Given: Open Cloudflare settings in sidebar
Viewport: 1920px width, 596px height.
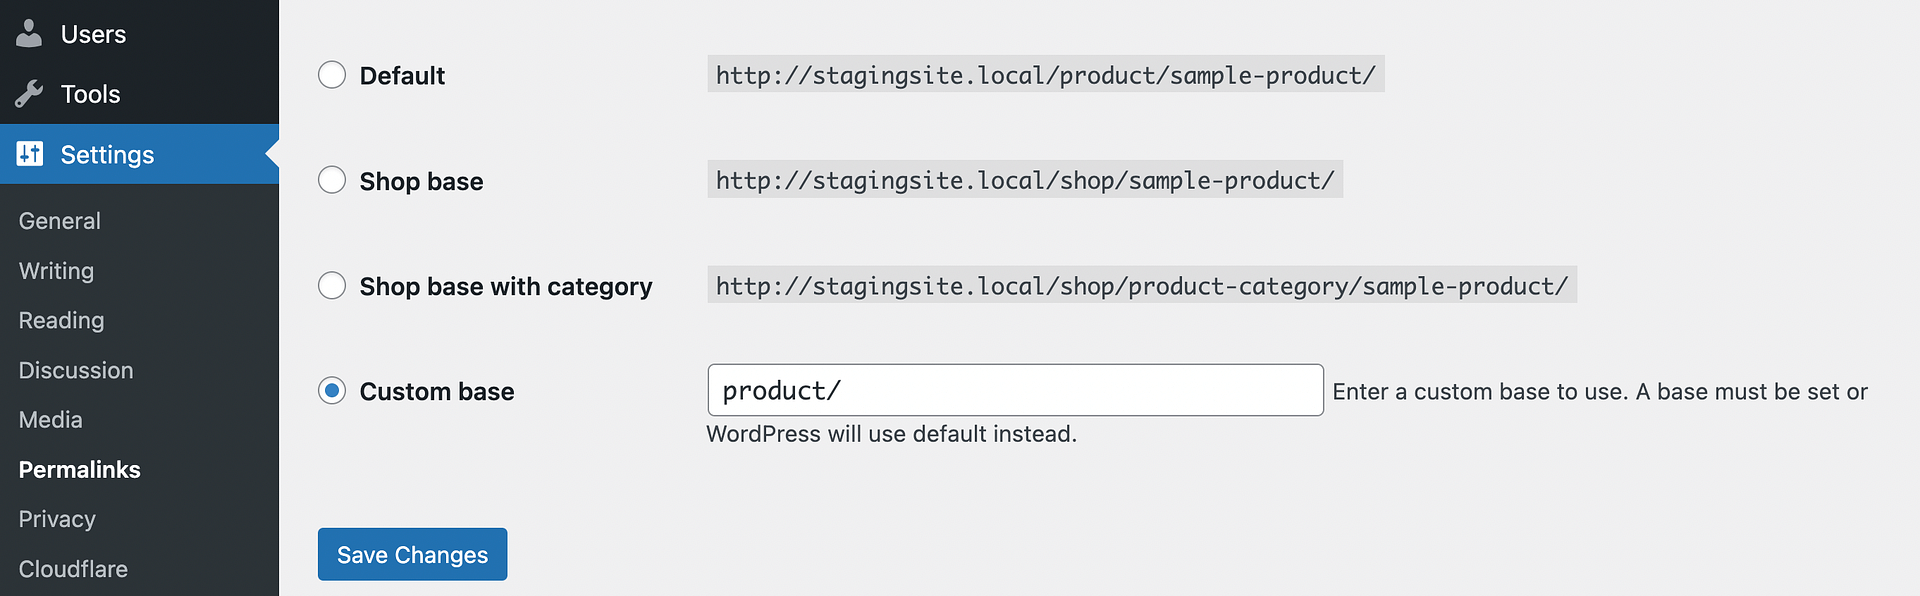Looking at the screenshot, I should pos(73,569).
